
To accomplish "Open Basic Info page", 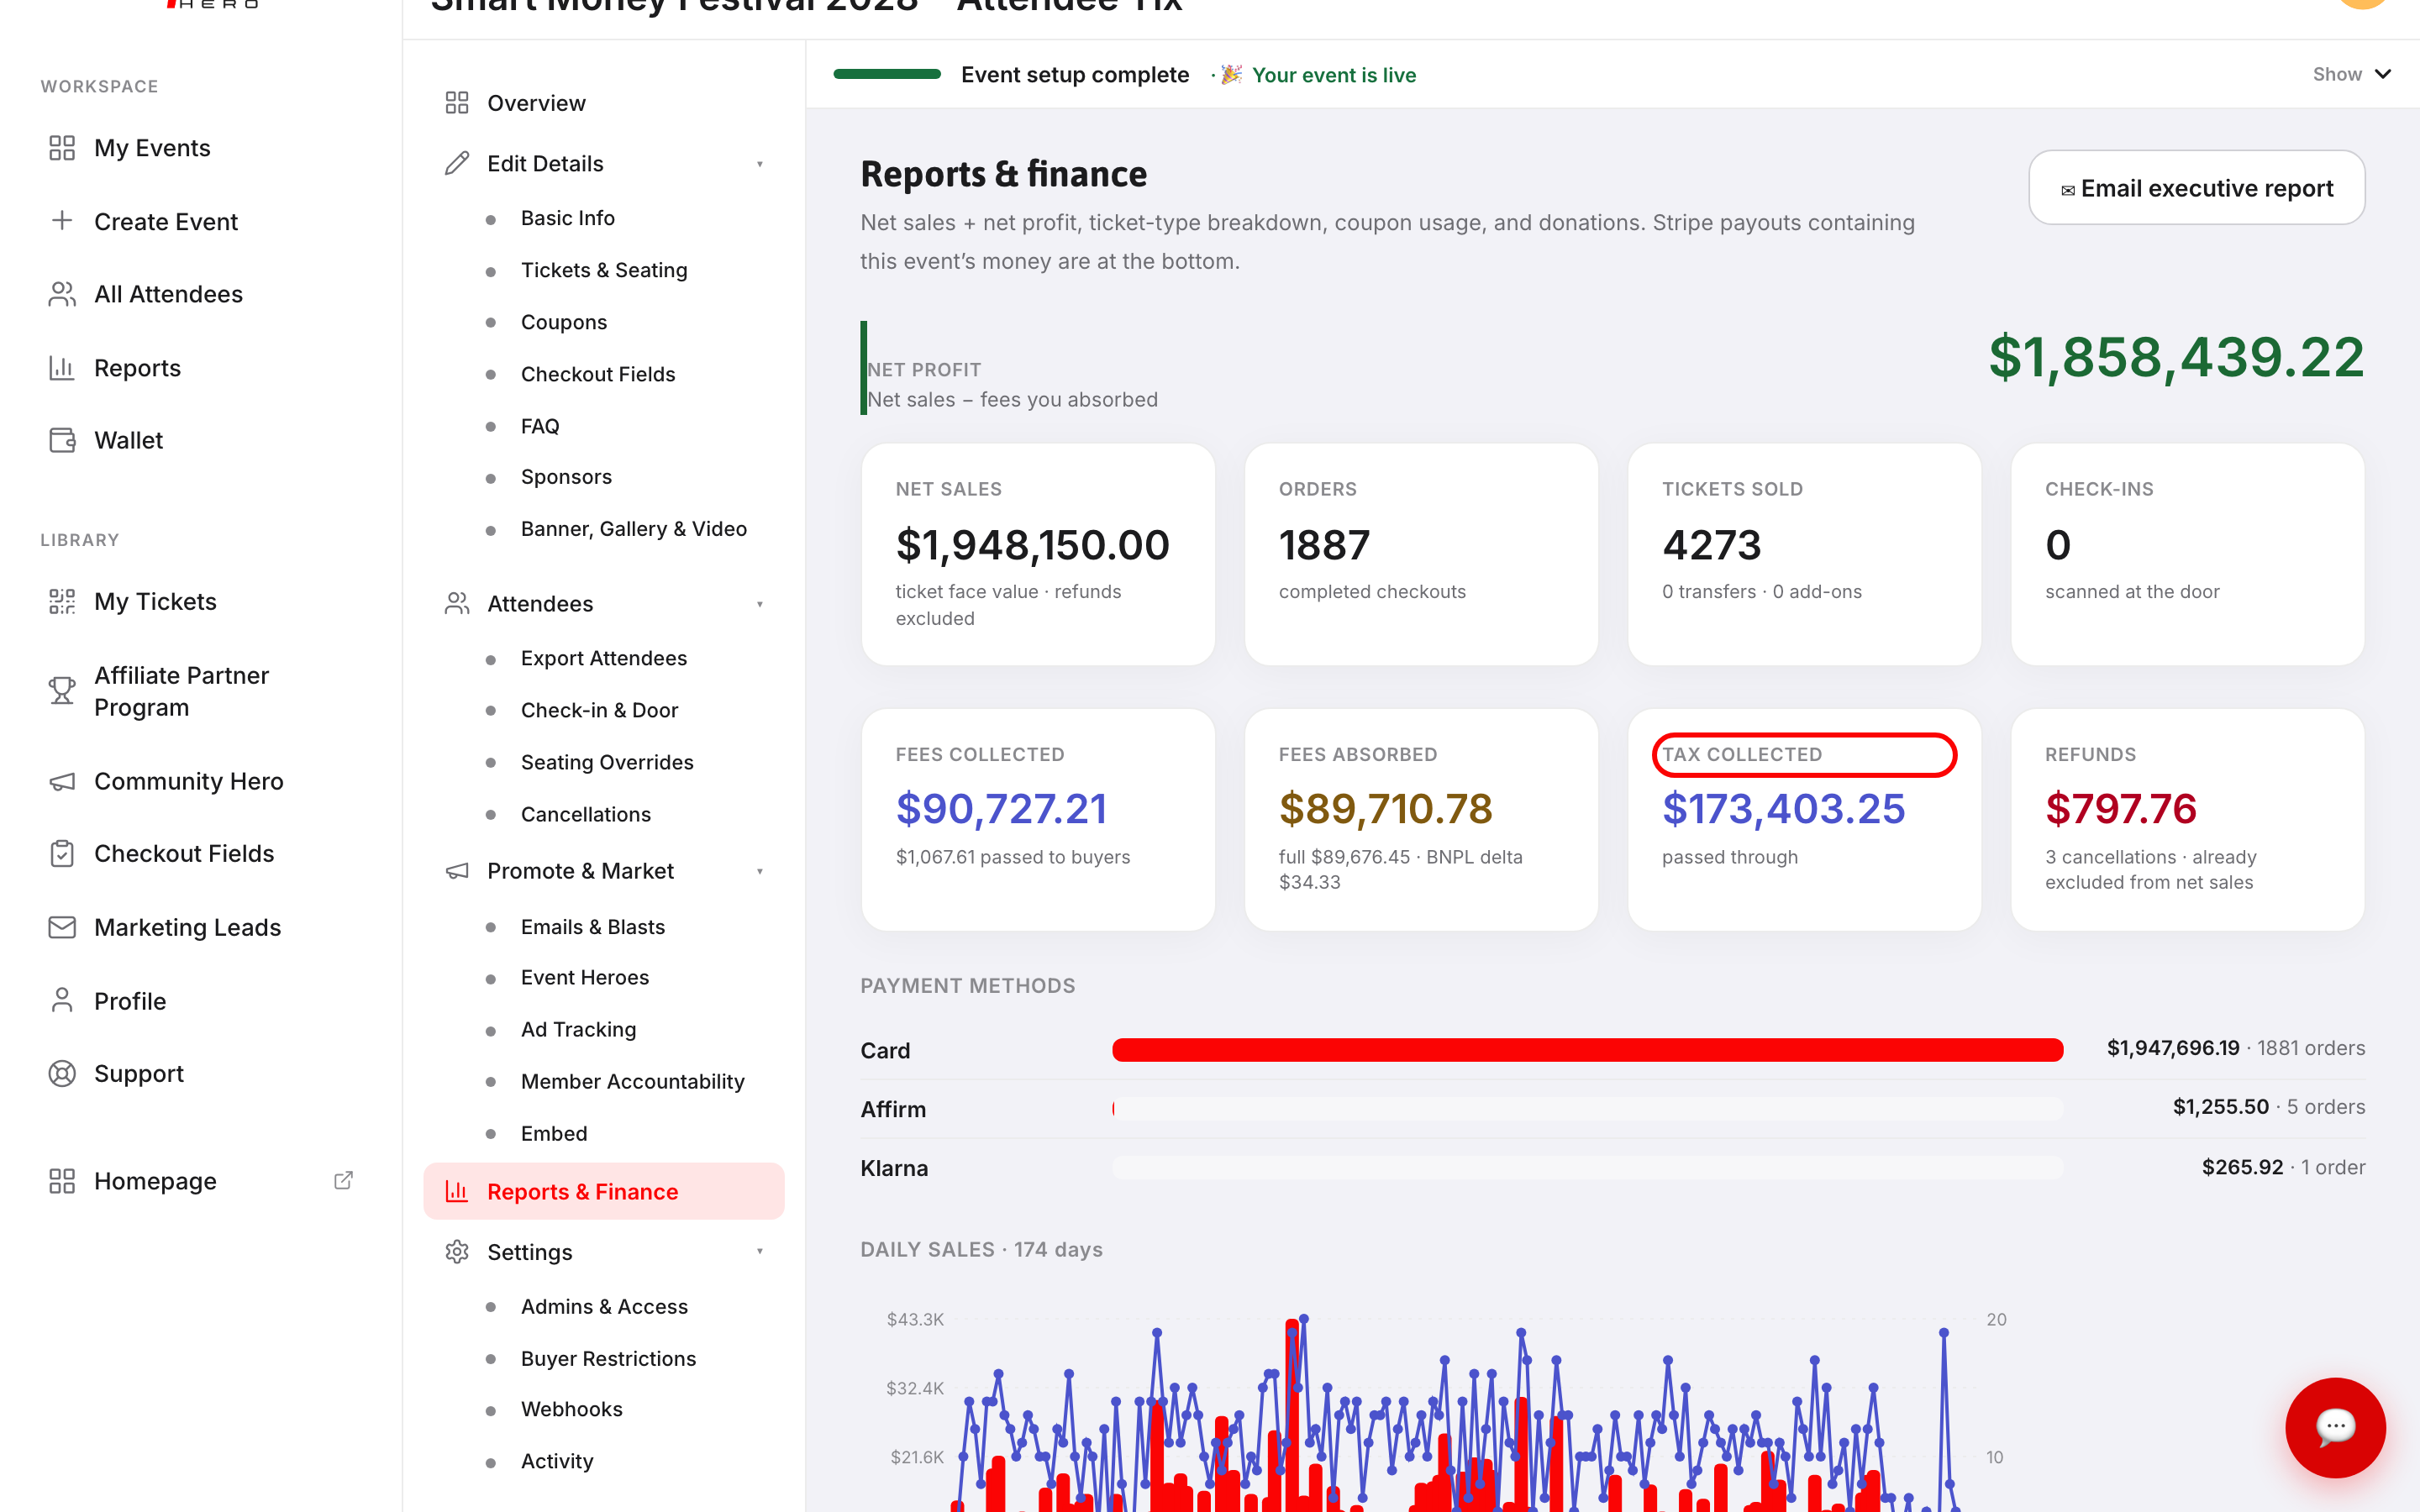I will coord(567,218).
